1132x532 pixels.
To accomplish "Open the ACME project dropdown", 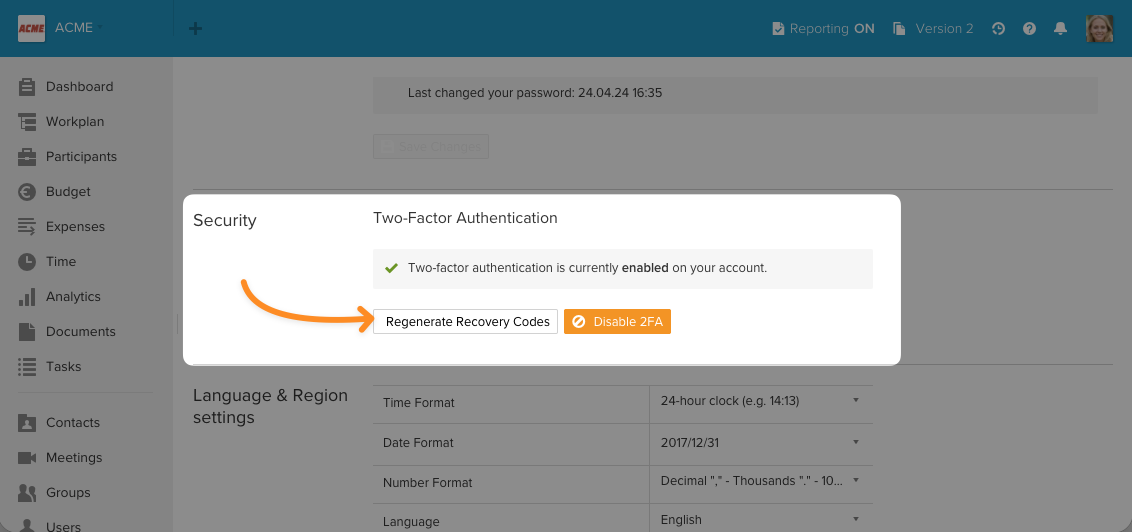I will tap(79, 27).
